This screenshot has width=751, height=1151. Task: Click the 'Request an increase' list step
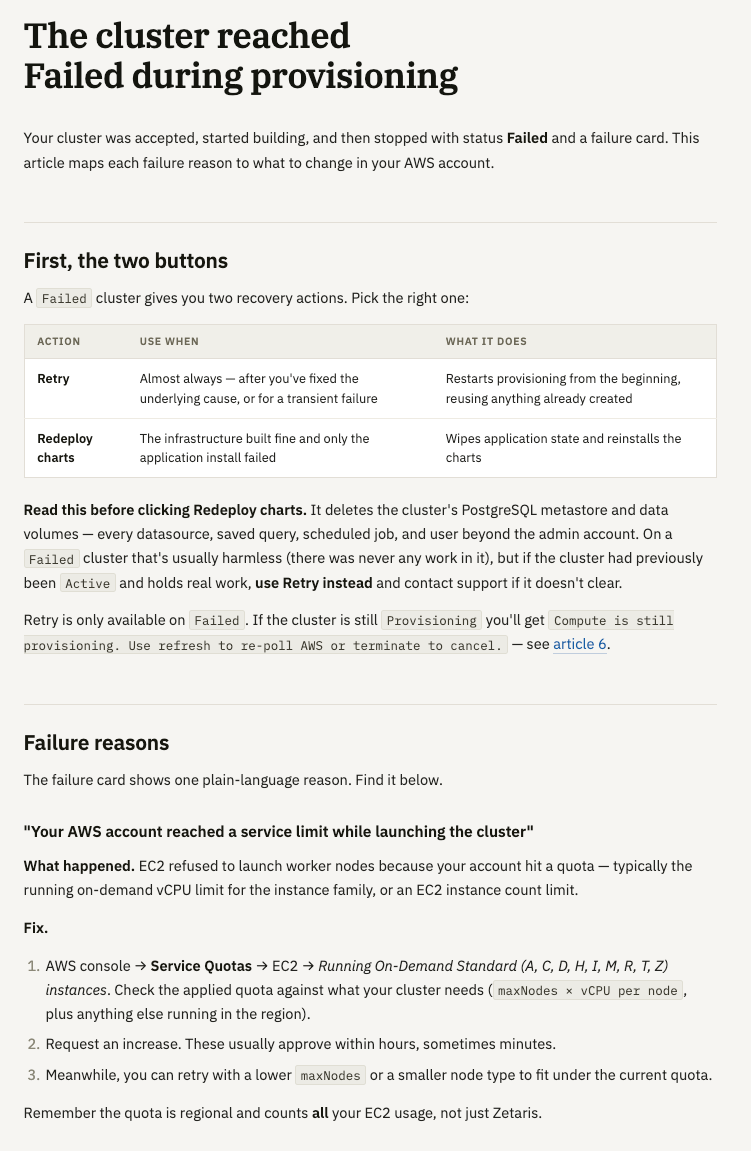[x=300, y=1044]
